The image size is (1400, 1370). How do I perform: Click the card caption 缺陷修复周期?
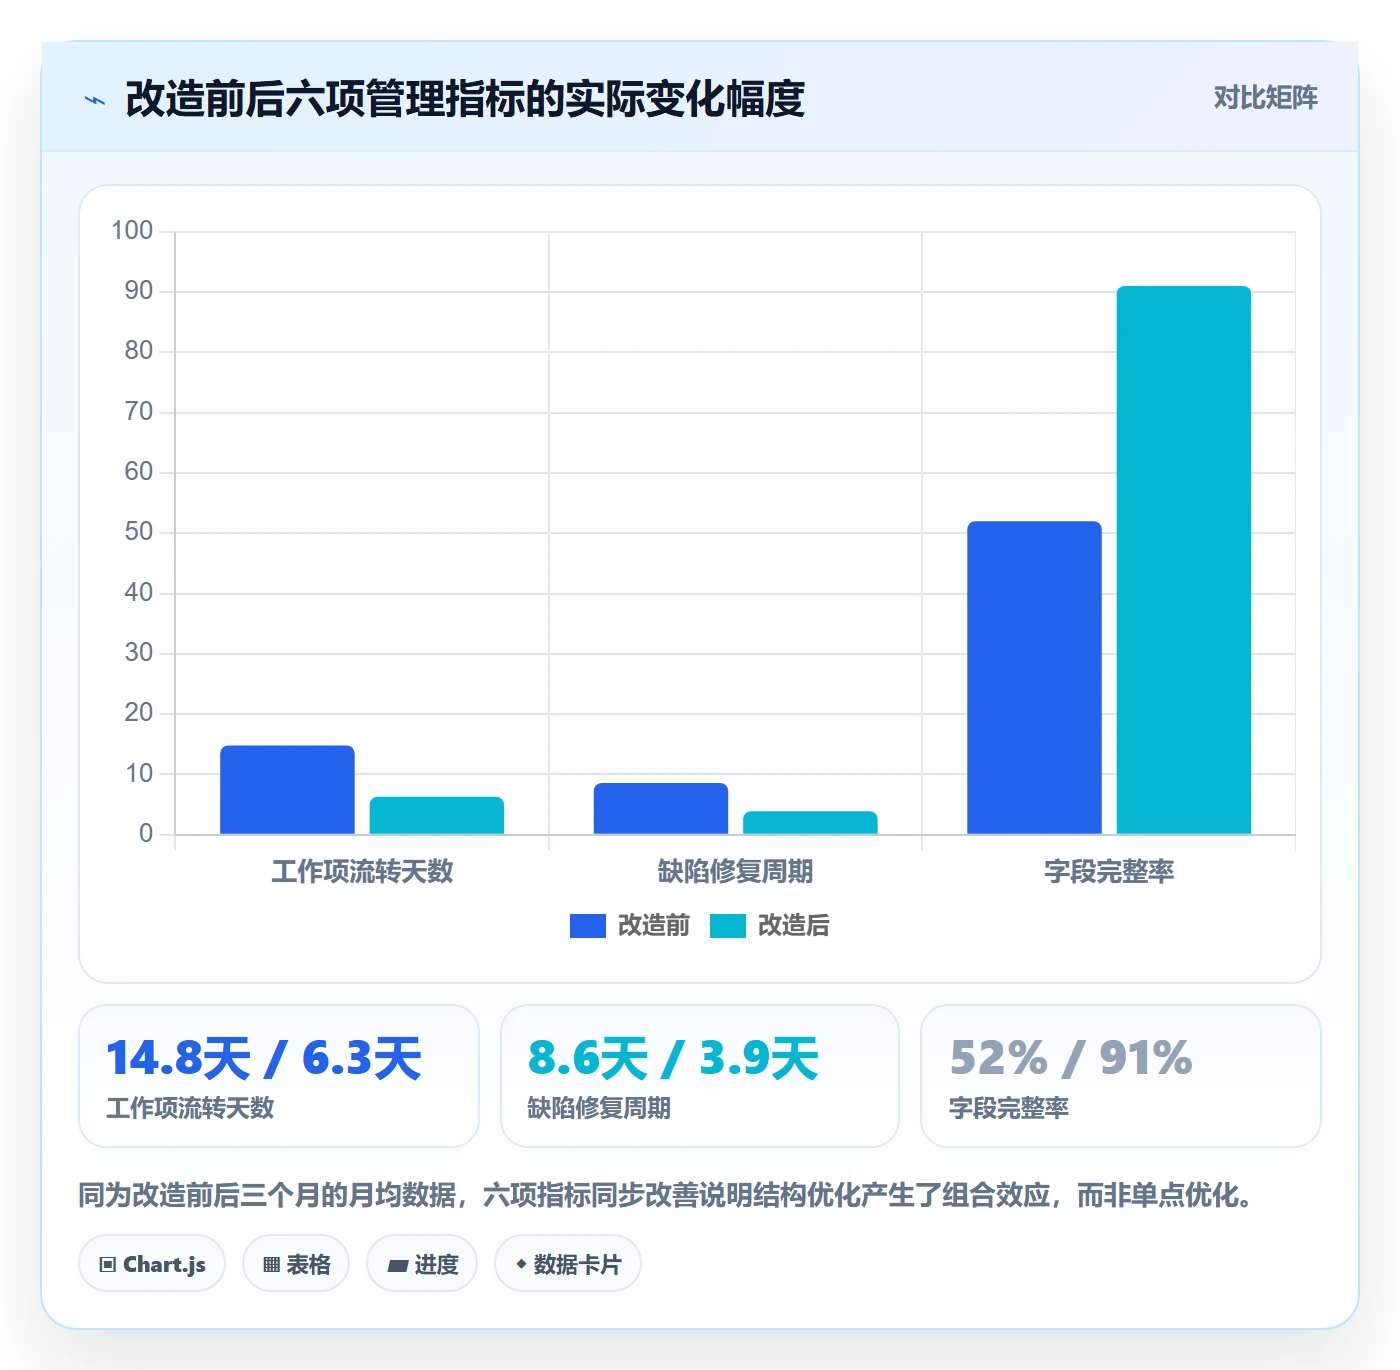coord(599,1108)
